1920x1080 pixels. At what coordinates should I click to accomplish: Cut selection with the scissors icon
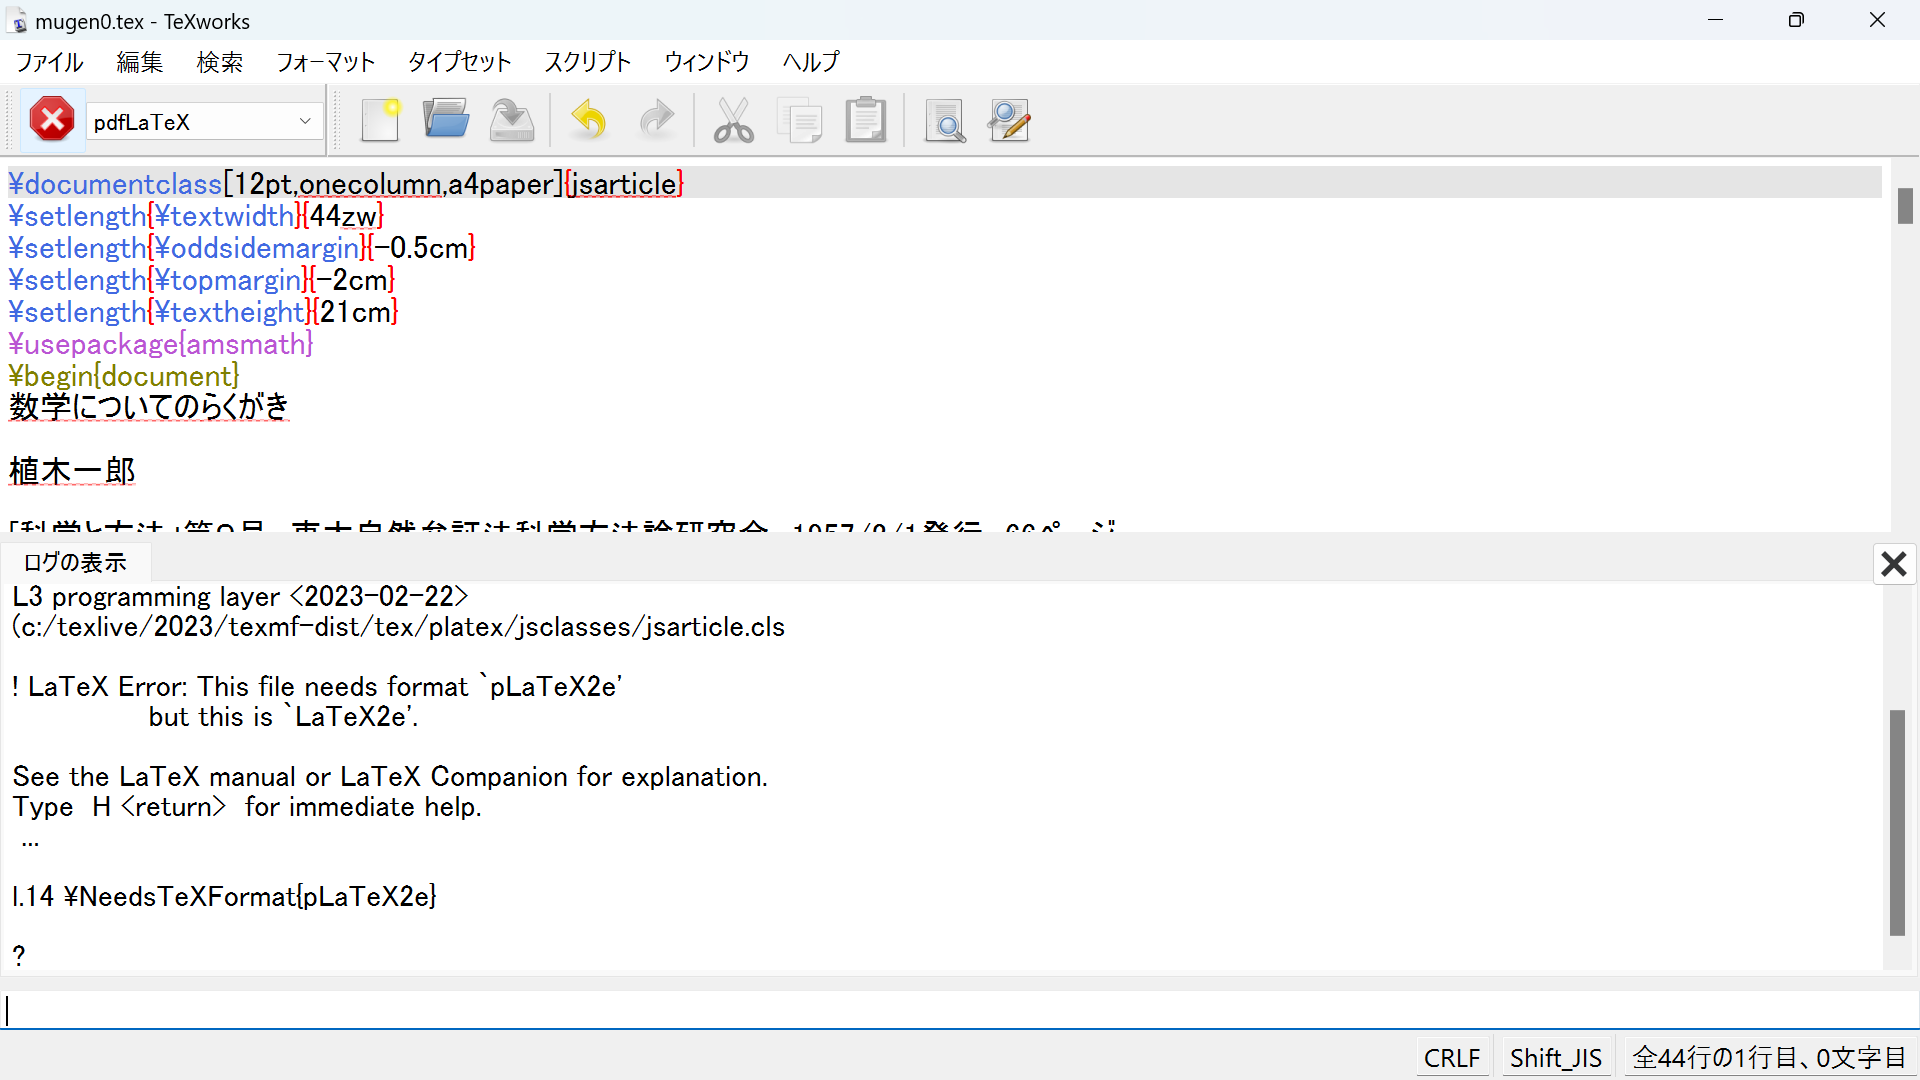(x=733, y=121)
